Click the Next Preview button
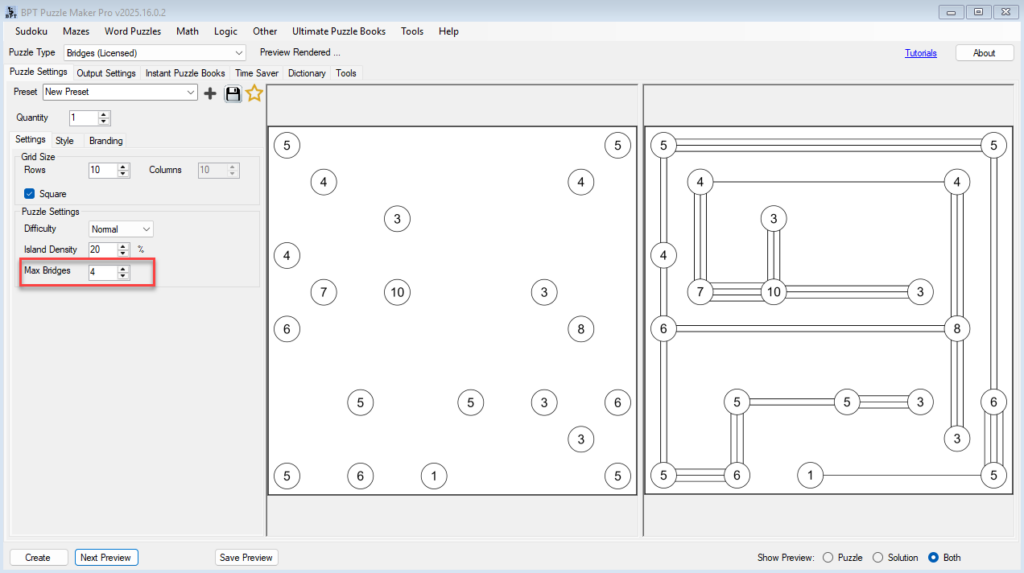The image size is (1024, 573). tap(106, 557)
